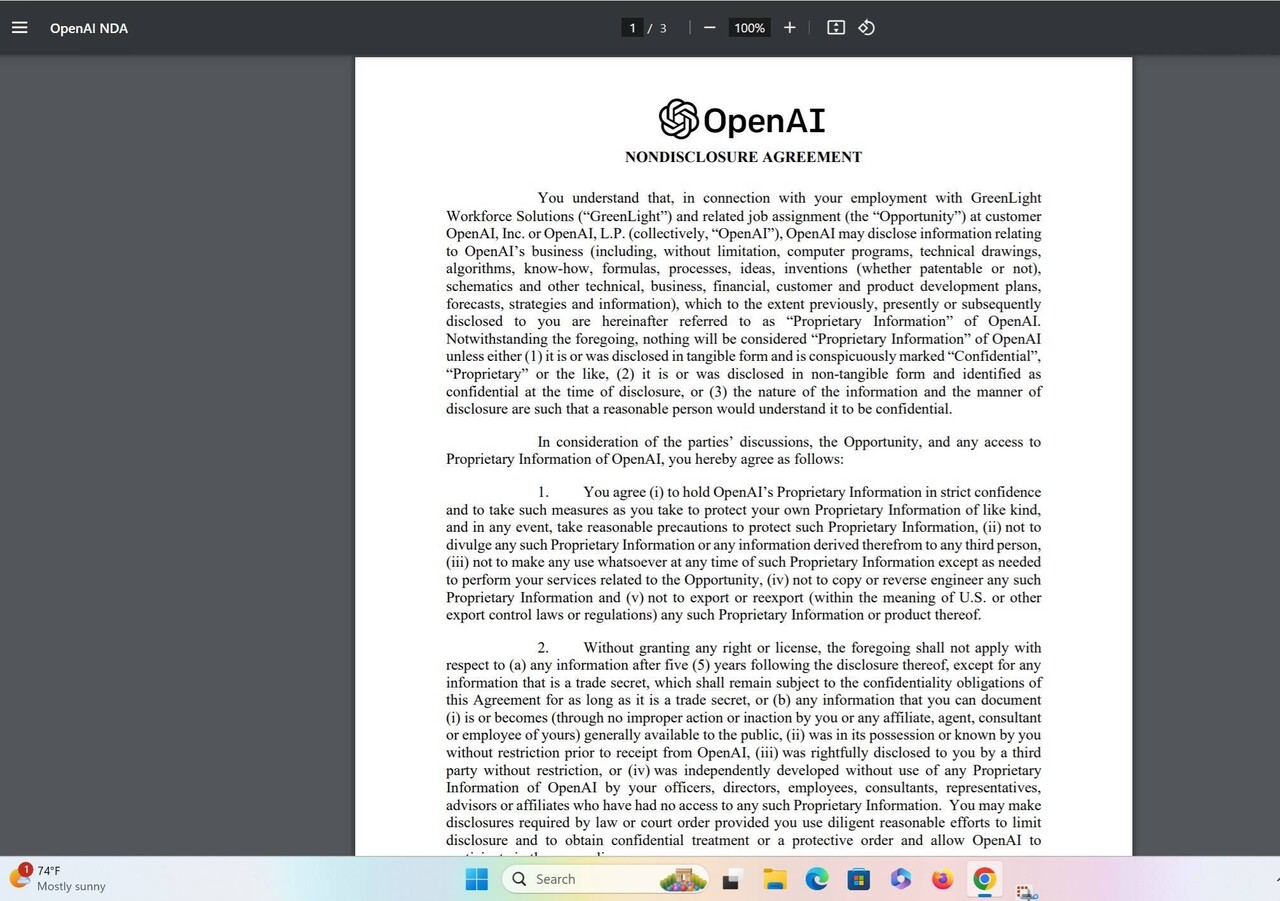Open File Explorer from the taskbar
Screen dimensions: 1280x901
point(774,879)
